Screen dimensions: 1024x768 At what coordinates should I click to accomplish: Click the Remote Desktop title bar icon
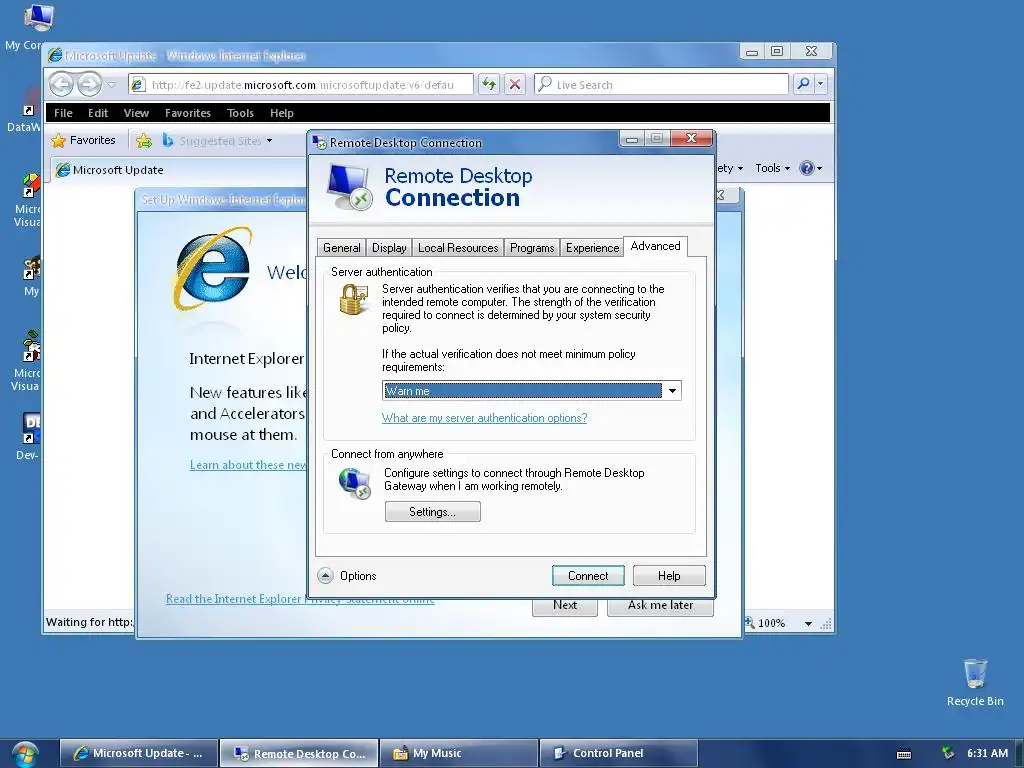click(x=319, y=142)
